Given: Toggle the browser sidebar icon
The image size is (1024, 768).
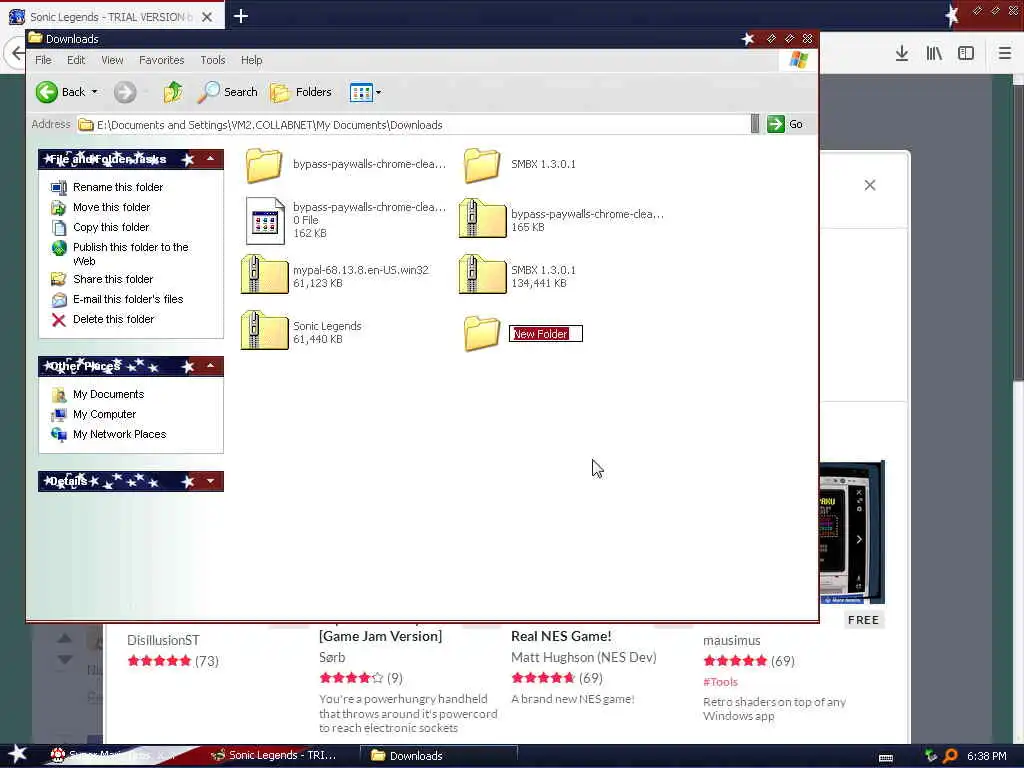Looking at the screenshot, I should 966,54.
